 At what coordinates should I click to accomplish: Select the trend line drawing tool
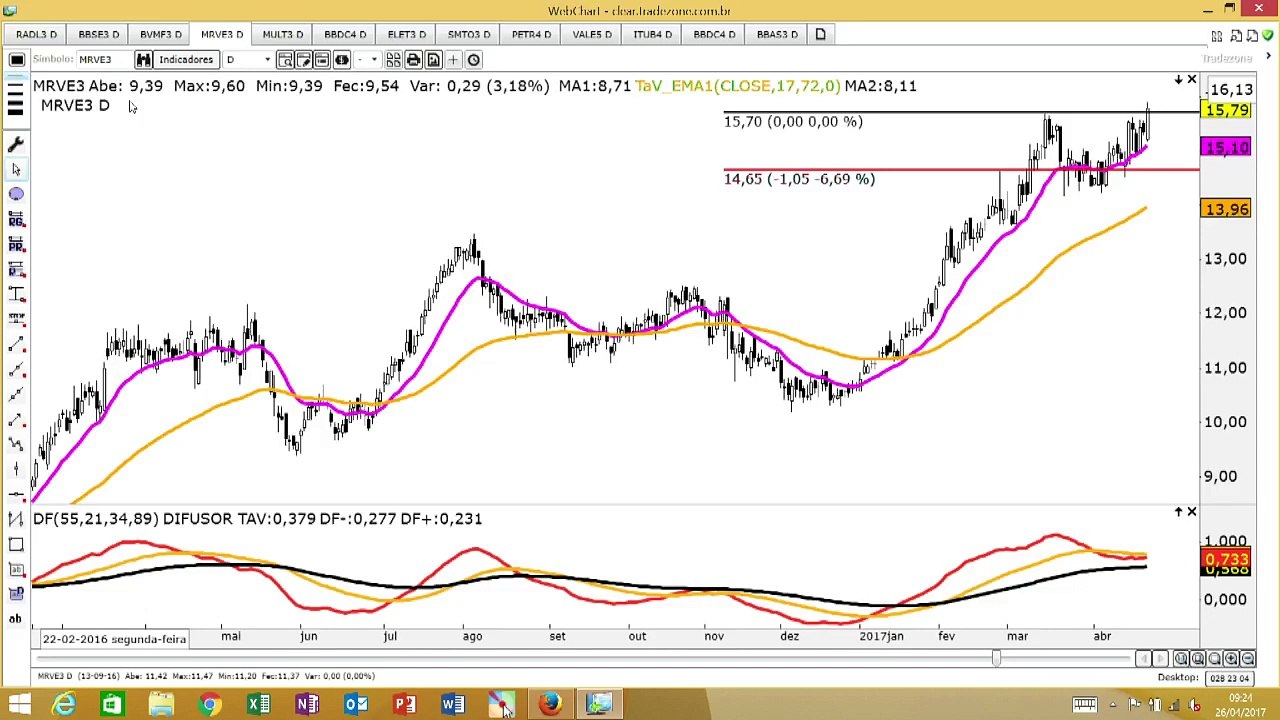point(16,344)
